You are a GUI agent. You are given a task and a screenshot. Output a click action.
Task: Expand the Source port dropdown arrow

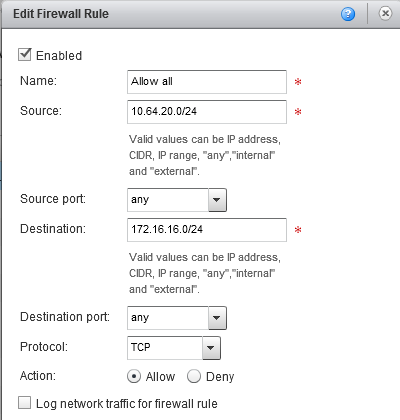click(217, 200)
